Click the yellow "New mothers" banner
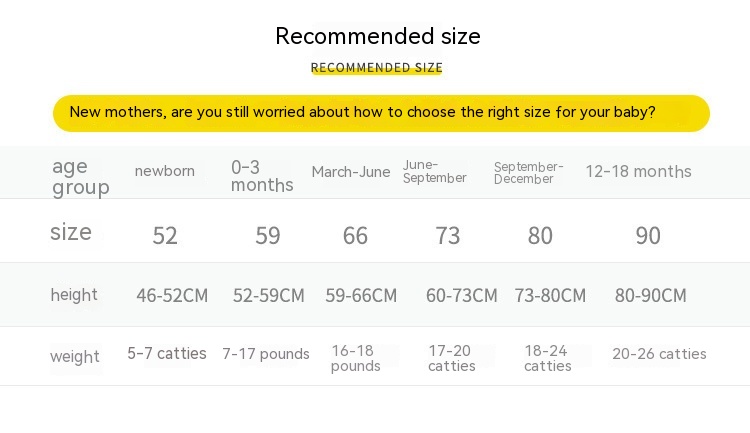 coord(380,113)
